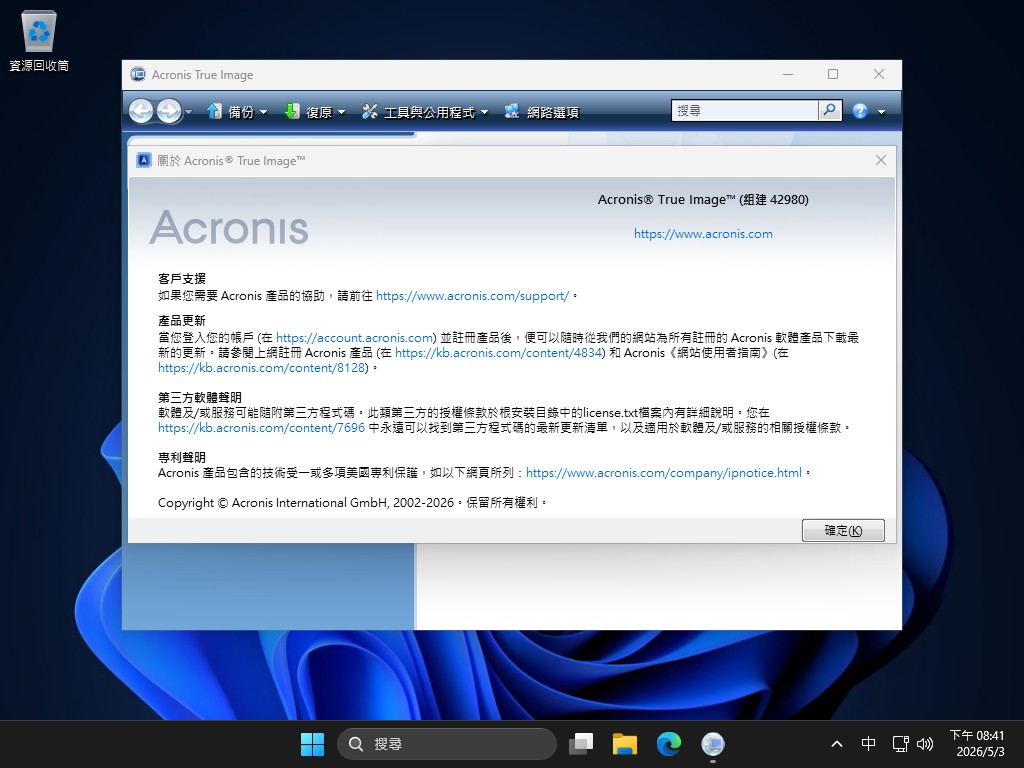Click the 客戶支援 heading text
Viewport: 1024px width, 768px height.
click(x=182, y=279)
